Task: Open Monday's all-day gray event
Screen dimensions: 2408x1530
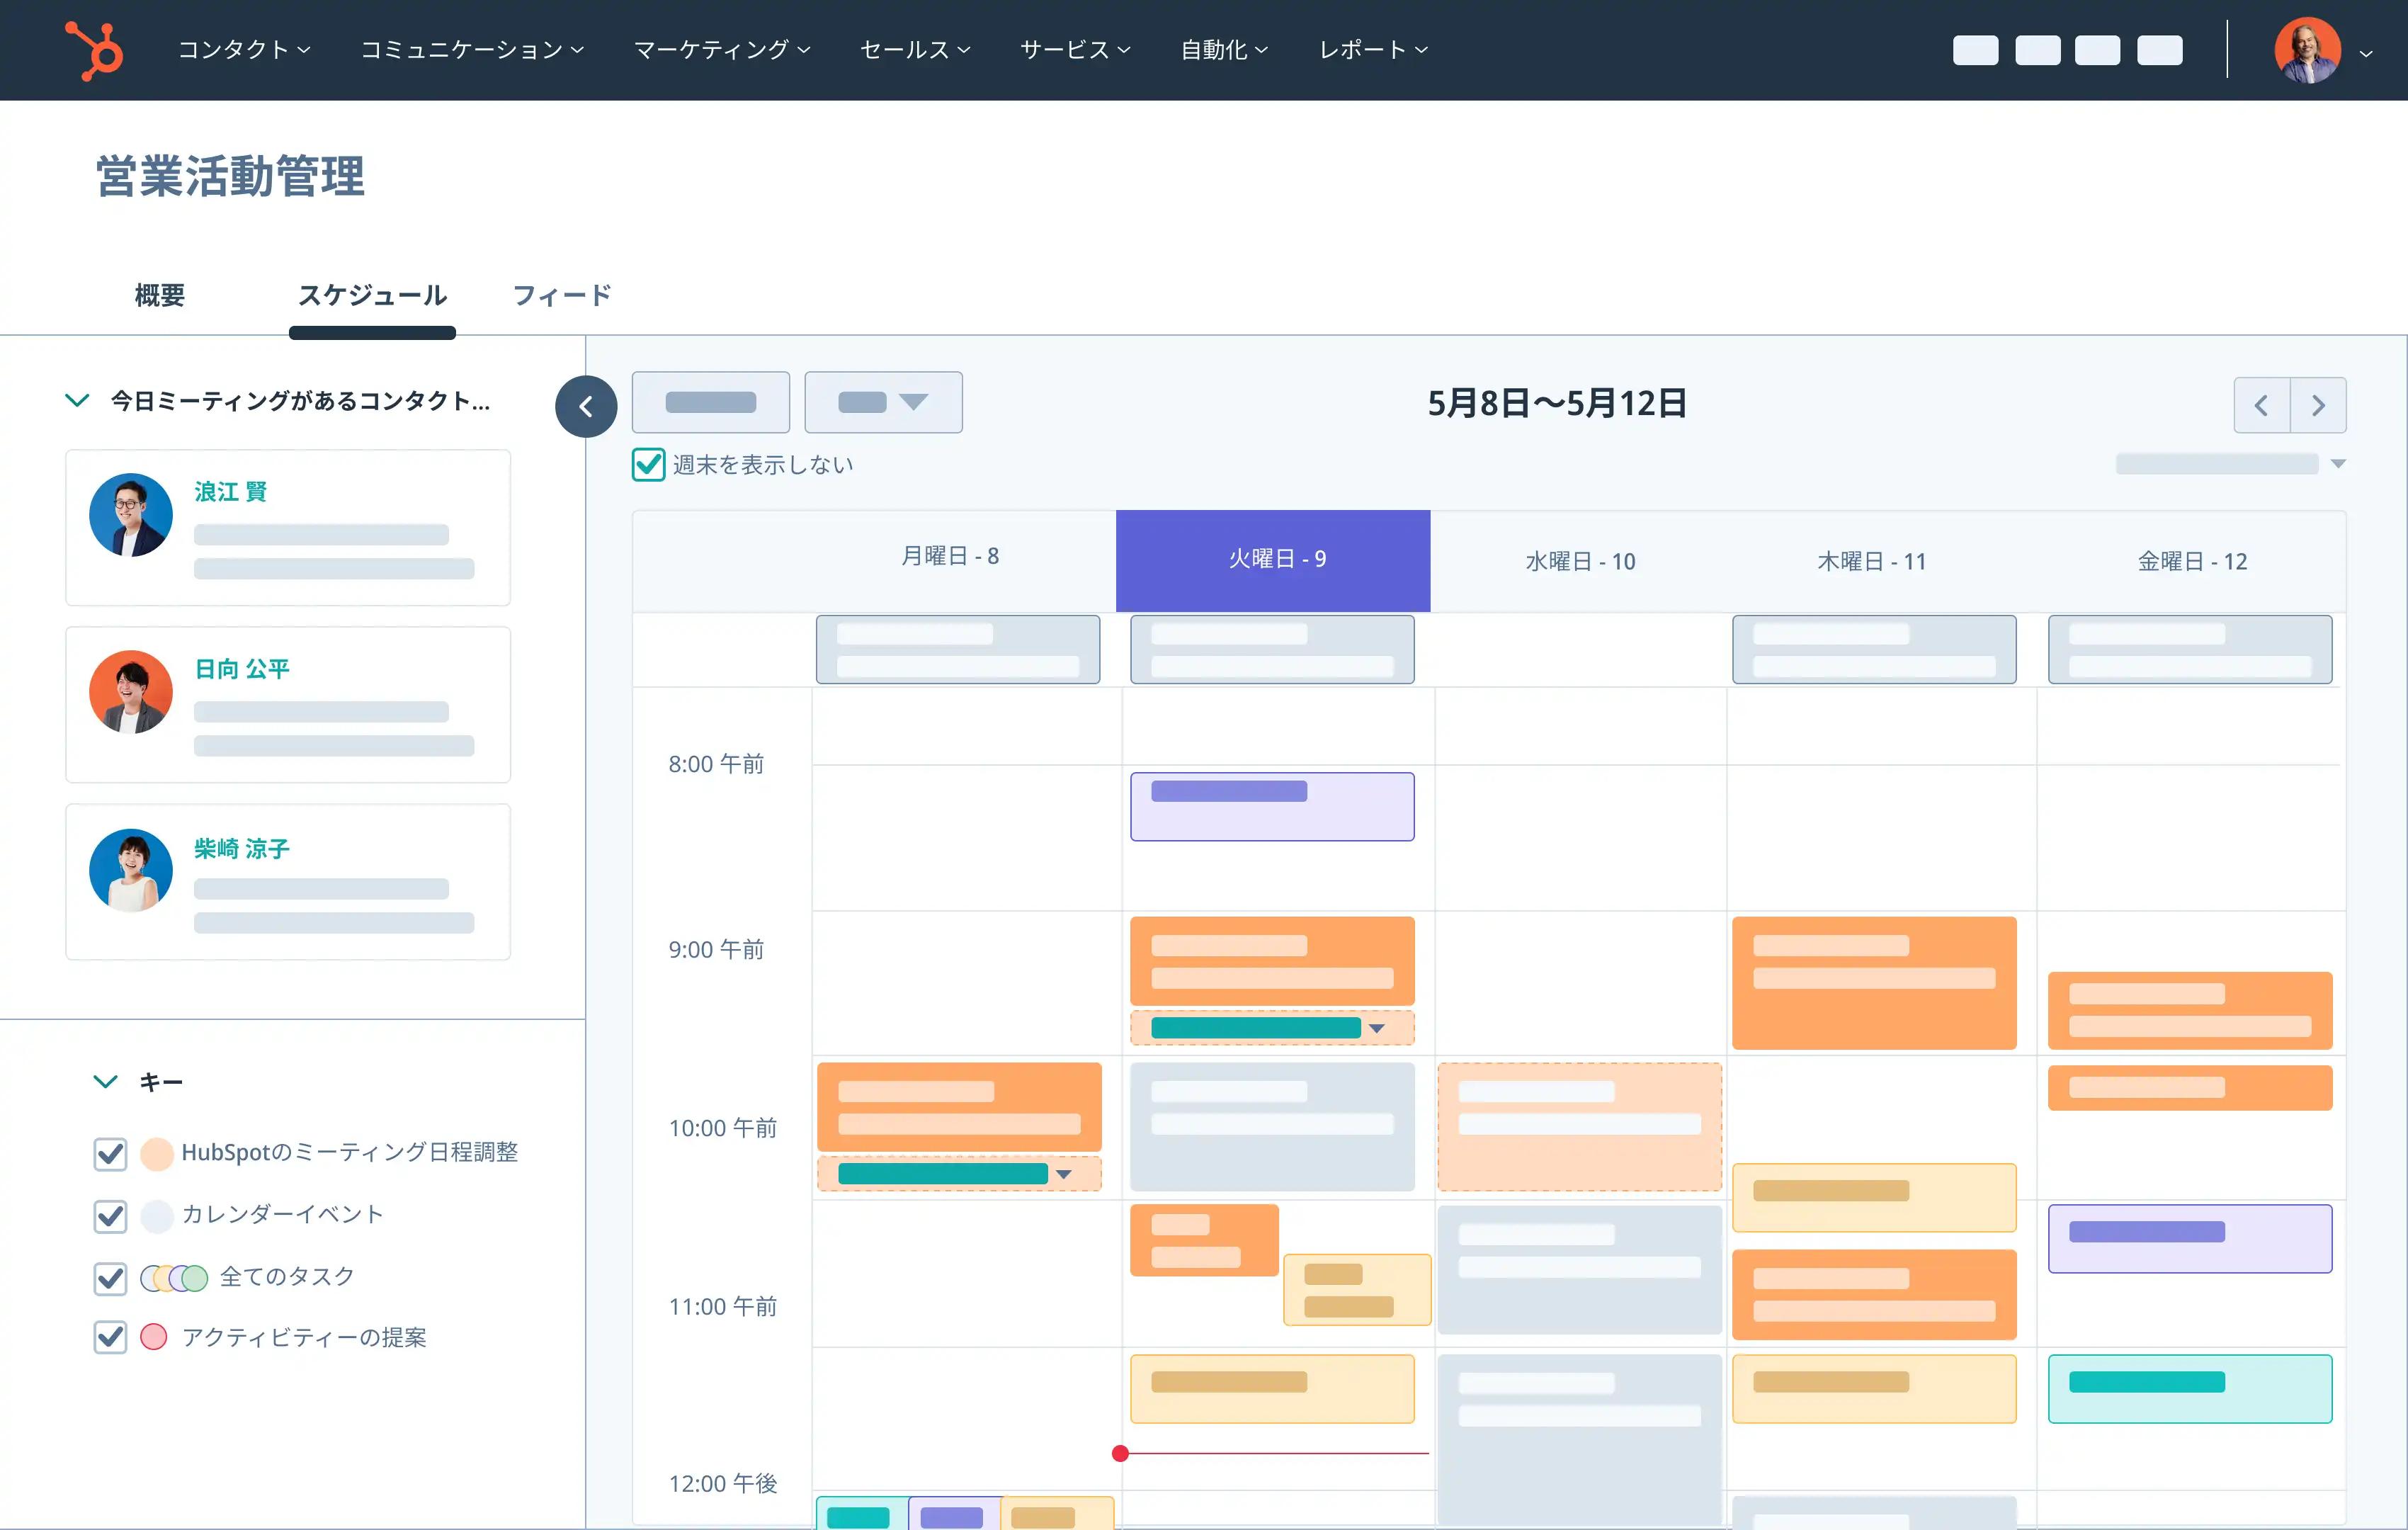Action: point(958,649)
